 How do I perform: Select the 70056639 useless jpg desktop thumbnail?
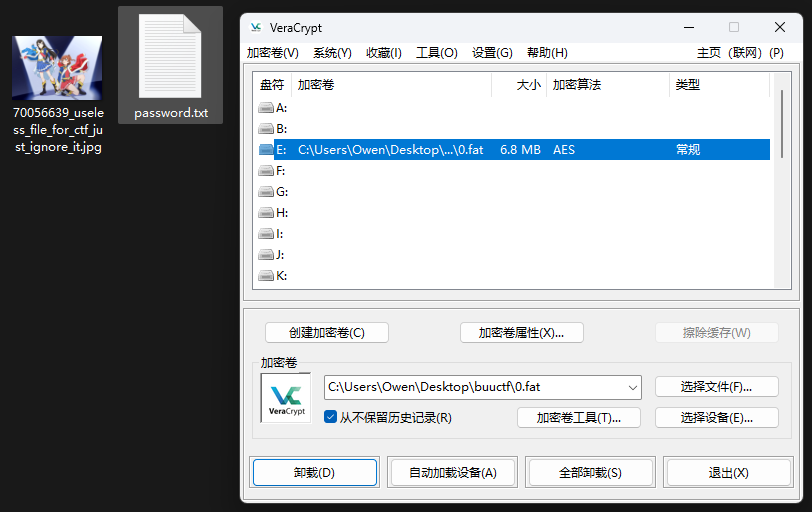click(57, 68)
